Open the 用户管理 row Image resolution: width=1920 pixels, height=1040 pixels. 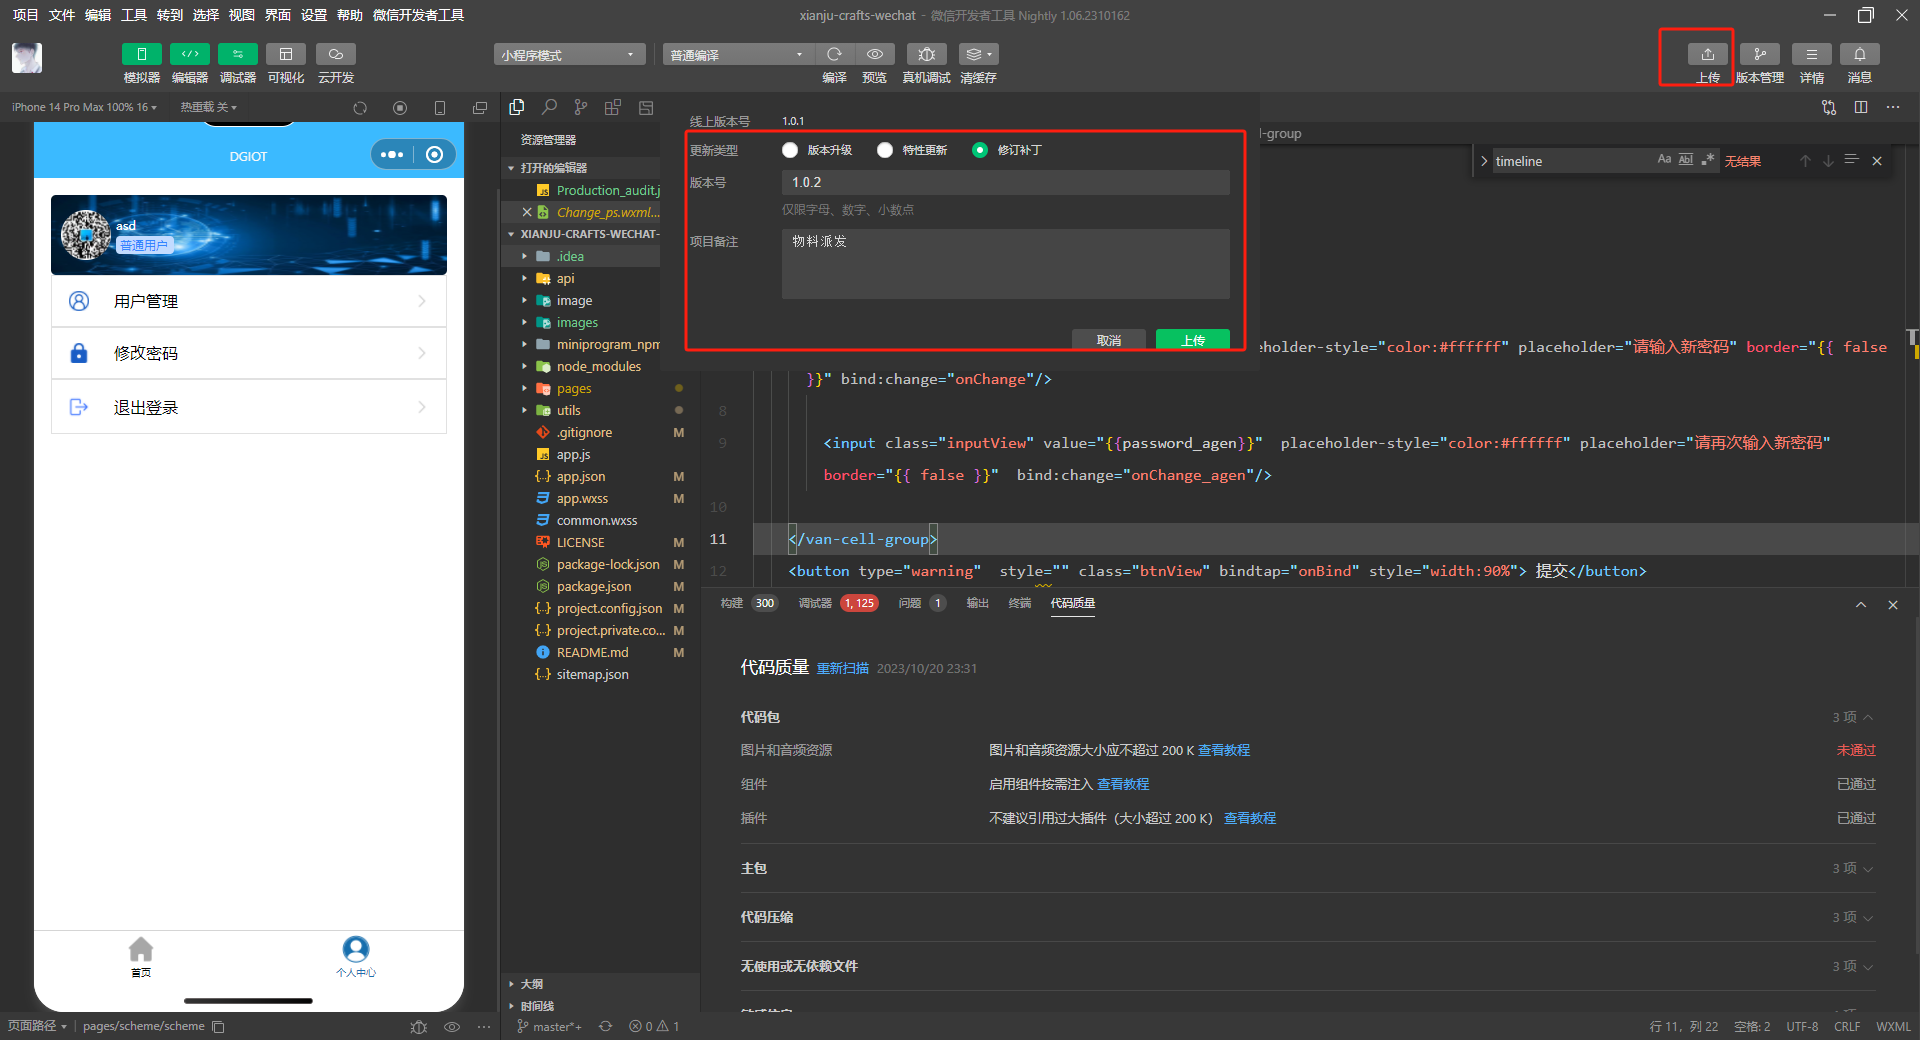click(x=249, y=301)
